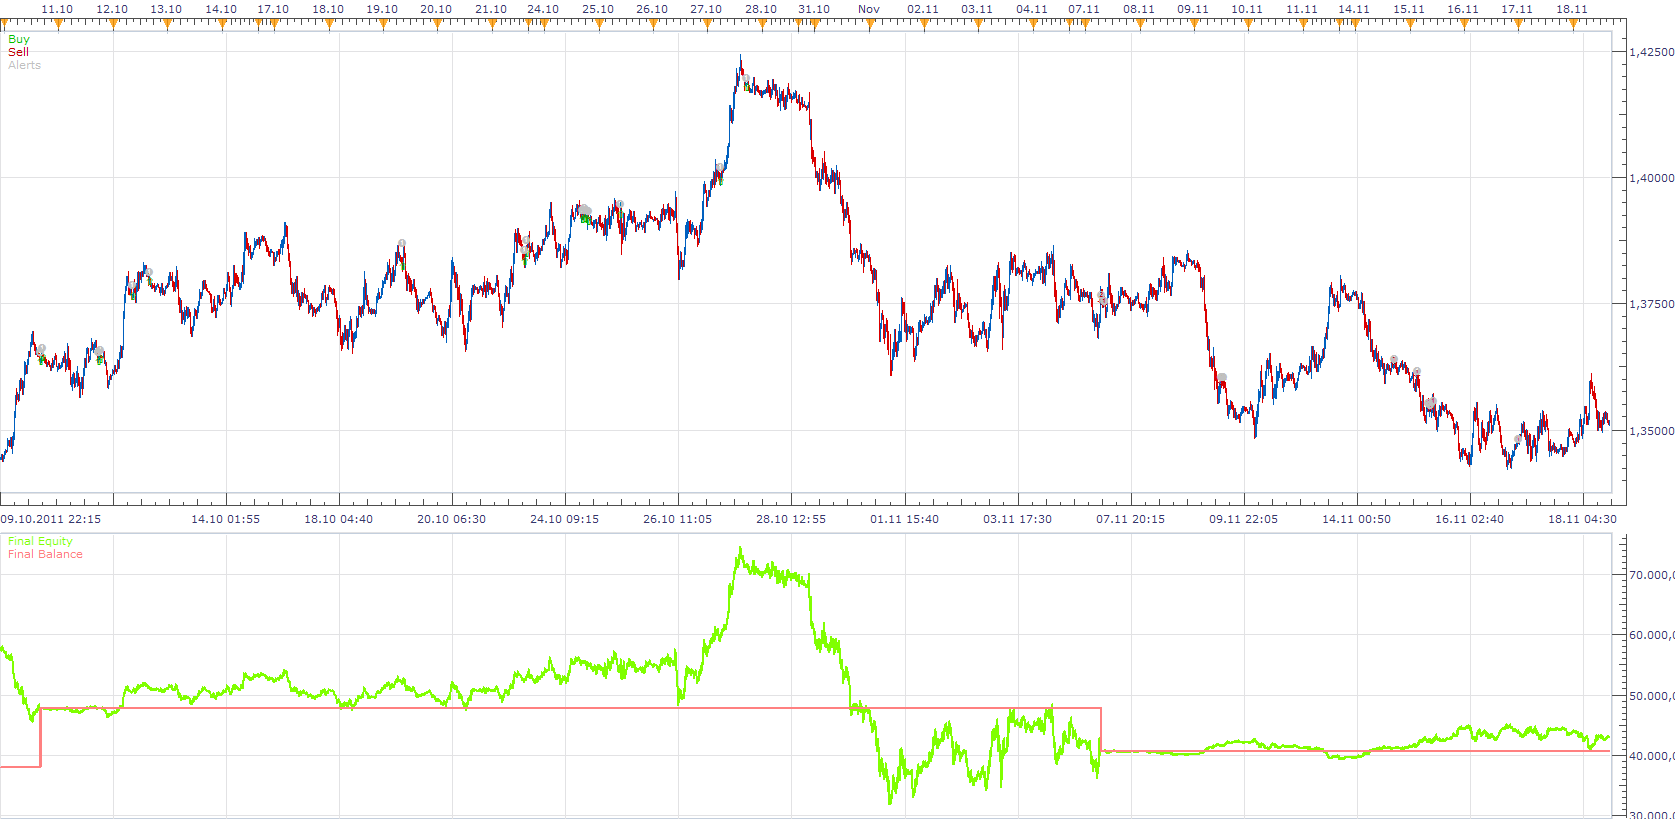Click the 08.11 date label on top axis
This screenshot has height=819, width=1676.
coord(1139,9)
